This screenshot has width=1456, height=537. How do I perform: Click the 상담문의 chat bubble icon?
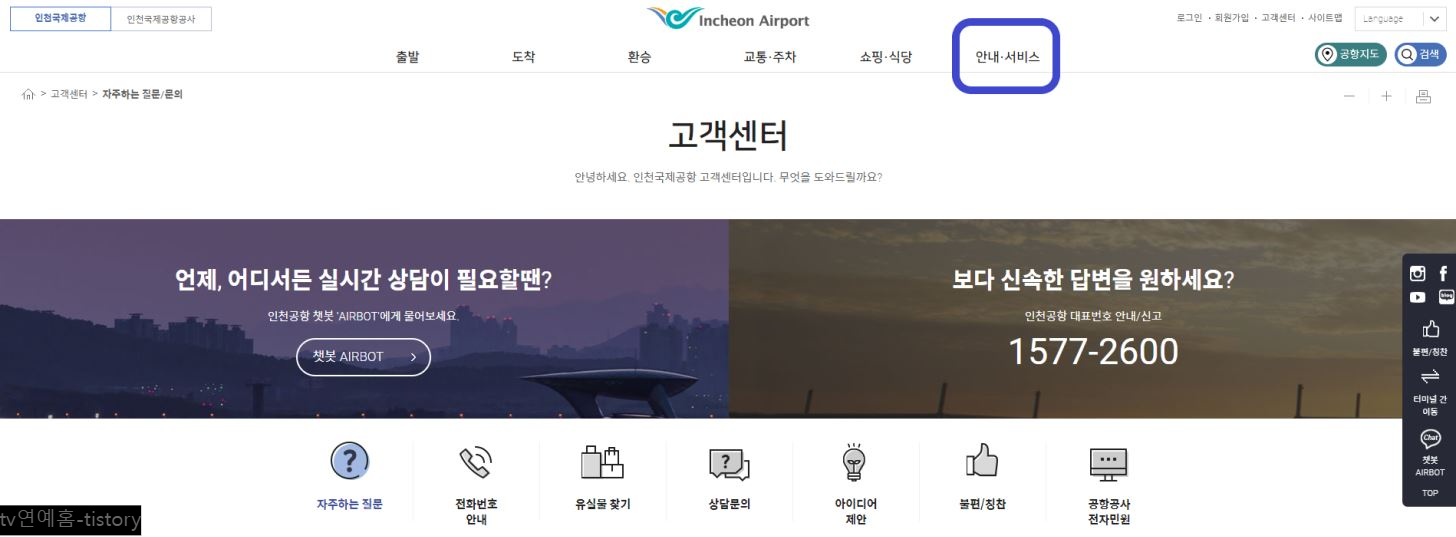[x=729, y=463]
